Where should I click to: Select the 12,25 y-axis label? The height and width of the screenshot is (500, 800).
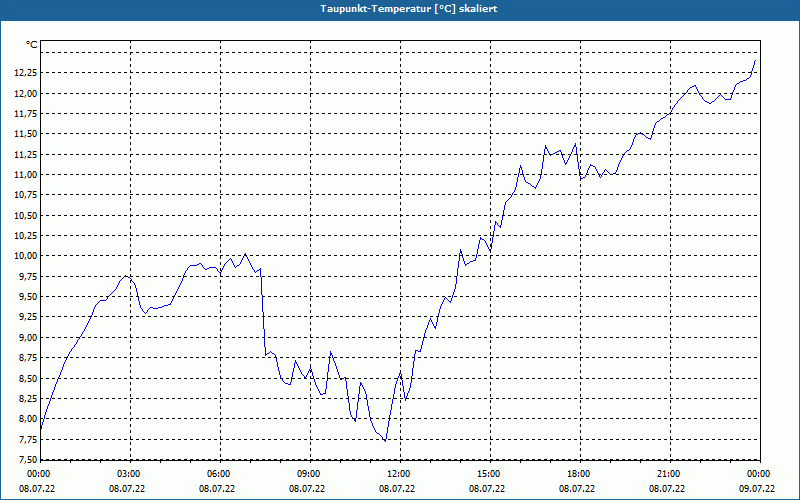pos(25,73)
